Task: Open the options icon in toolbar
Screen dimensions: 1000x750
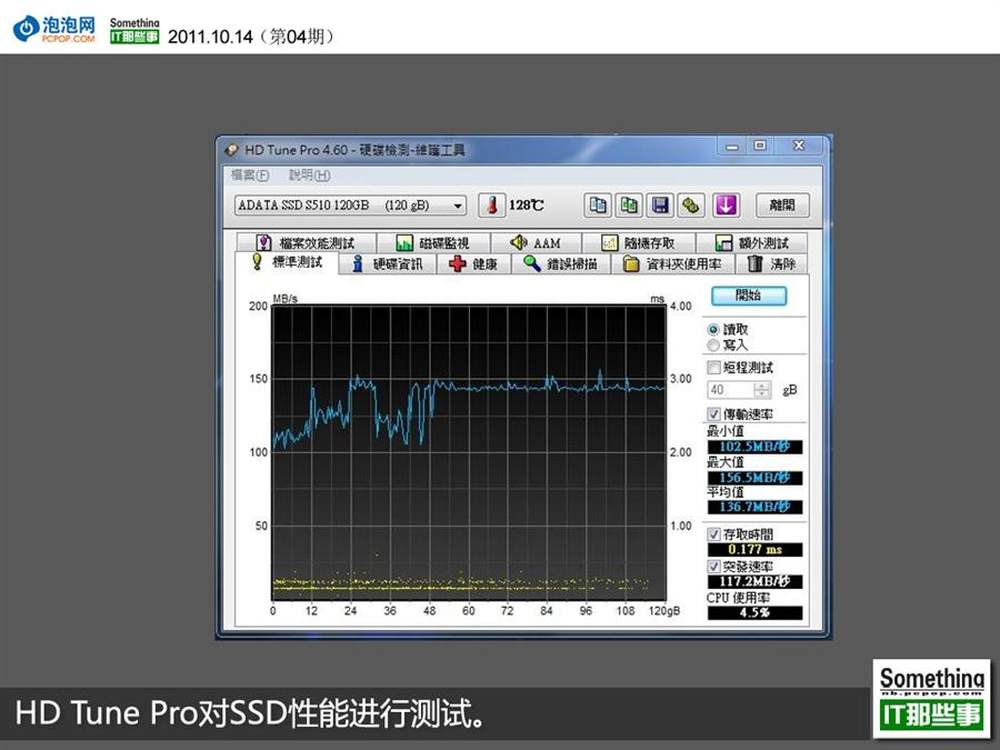Action: coord(691,205)
